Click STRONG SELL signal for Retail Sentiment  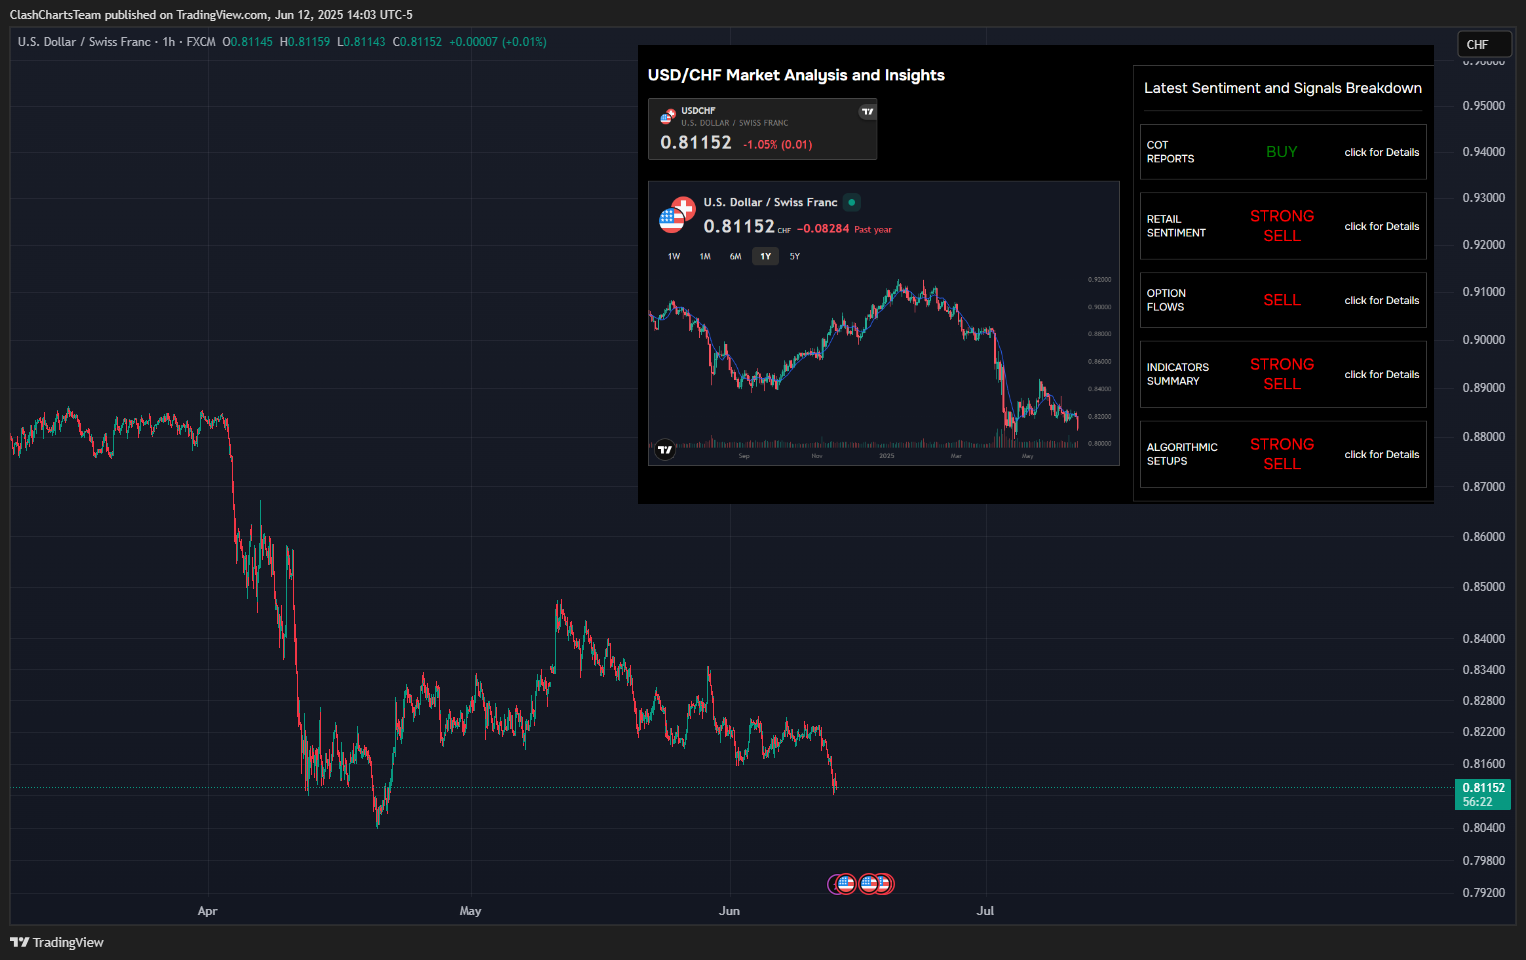pyautogui.click(x=1282, y=226)
